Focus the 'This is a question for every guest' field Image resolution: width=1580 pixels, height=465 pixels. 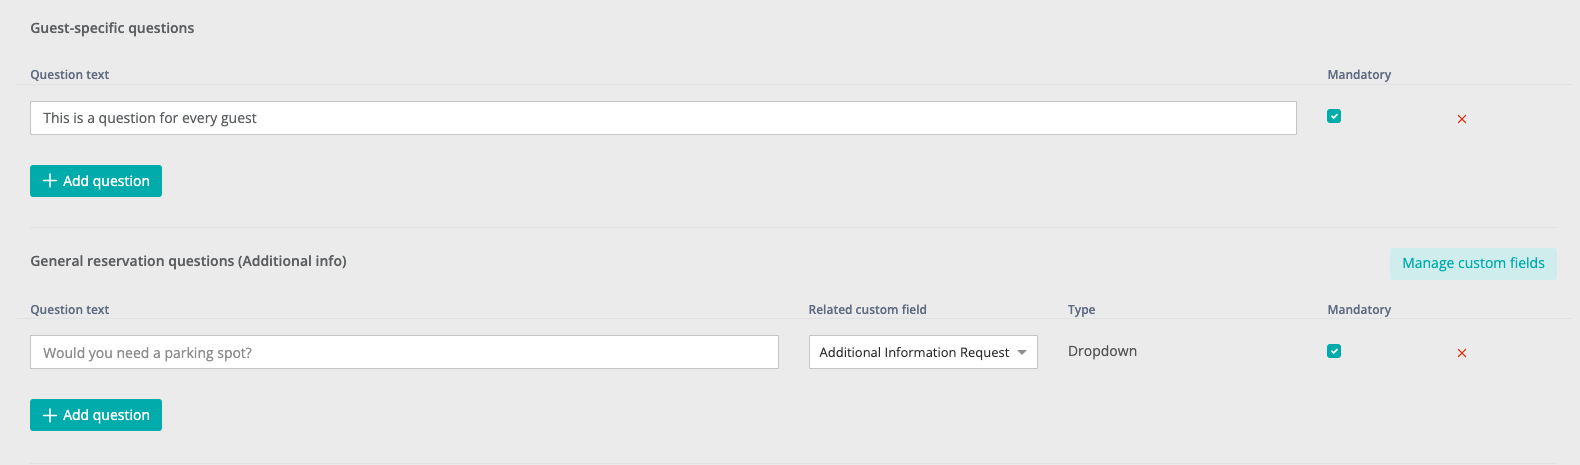click(662, 118)
